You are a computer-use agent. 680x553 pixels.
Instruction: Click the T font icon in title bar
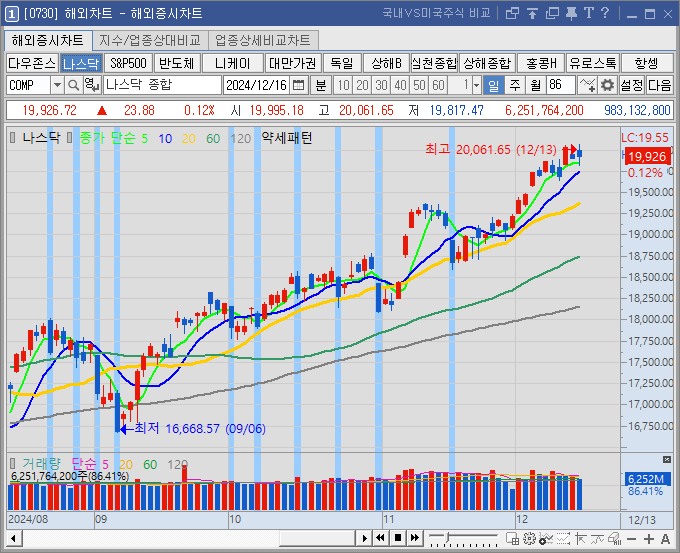(x=588, y=13)
